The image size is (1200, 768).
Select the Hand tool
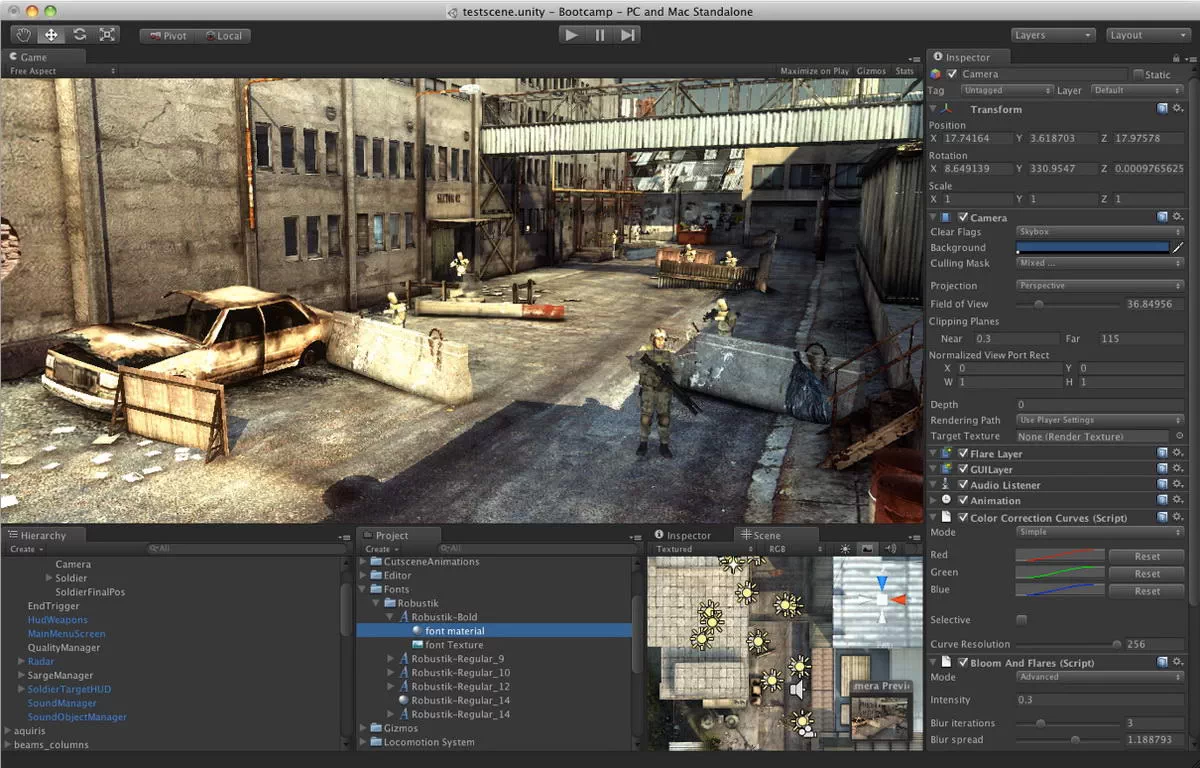(22, 35)
